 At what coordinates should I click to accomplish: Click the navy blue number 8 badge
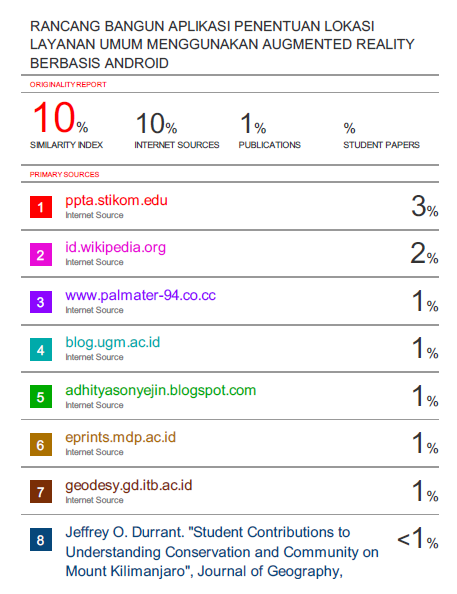pyautogui.click(x=41, y=540)
